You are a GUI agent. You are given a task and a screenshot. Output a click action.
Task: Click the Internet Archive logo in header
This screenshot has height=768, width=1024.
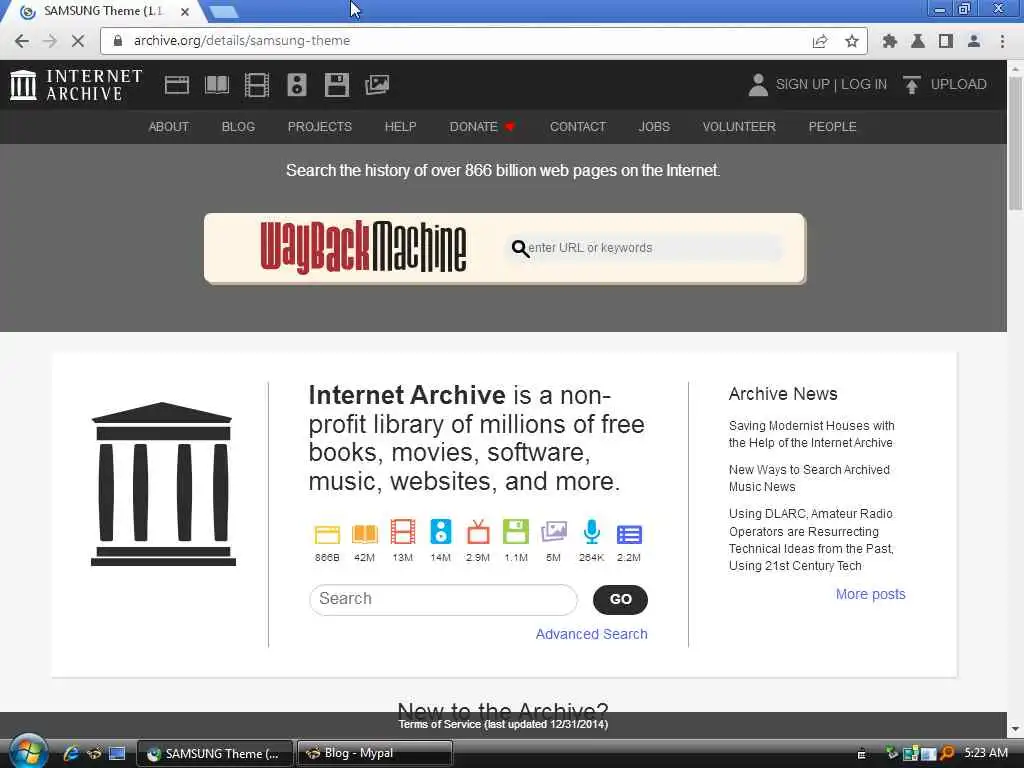(76, 85)
